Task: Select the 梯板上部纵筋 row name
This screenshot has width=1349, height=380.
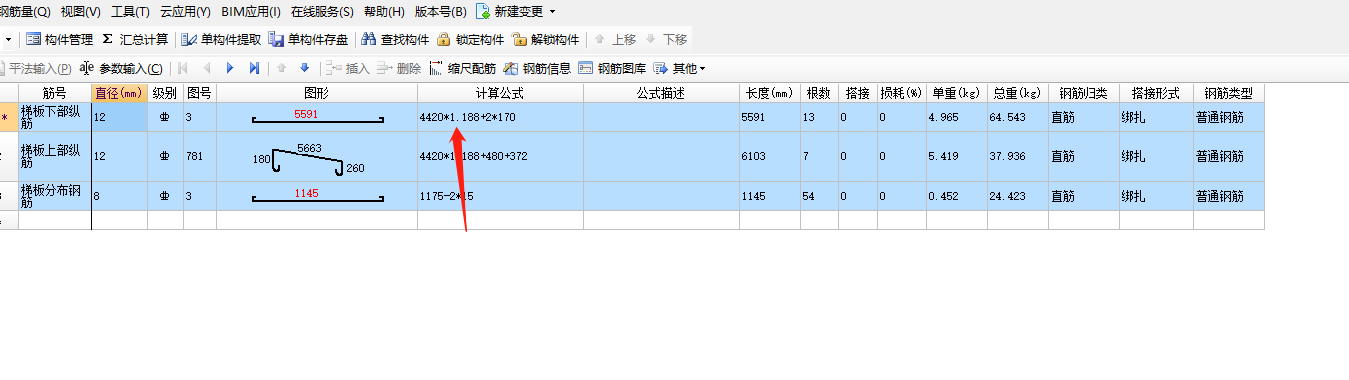Action: 55,157
